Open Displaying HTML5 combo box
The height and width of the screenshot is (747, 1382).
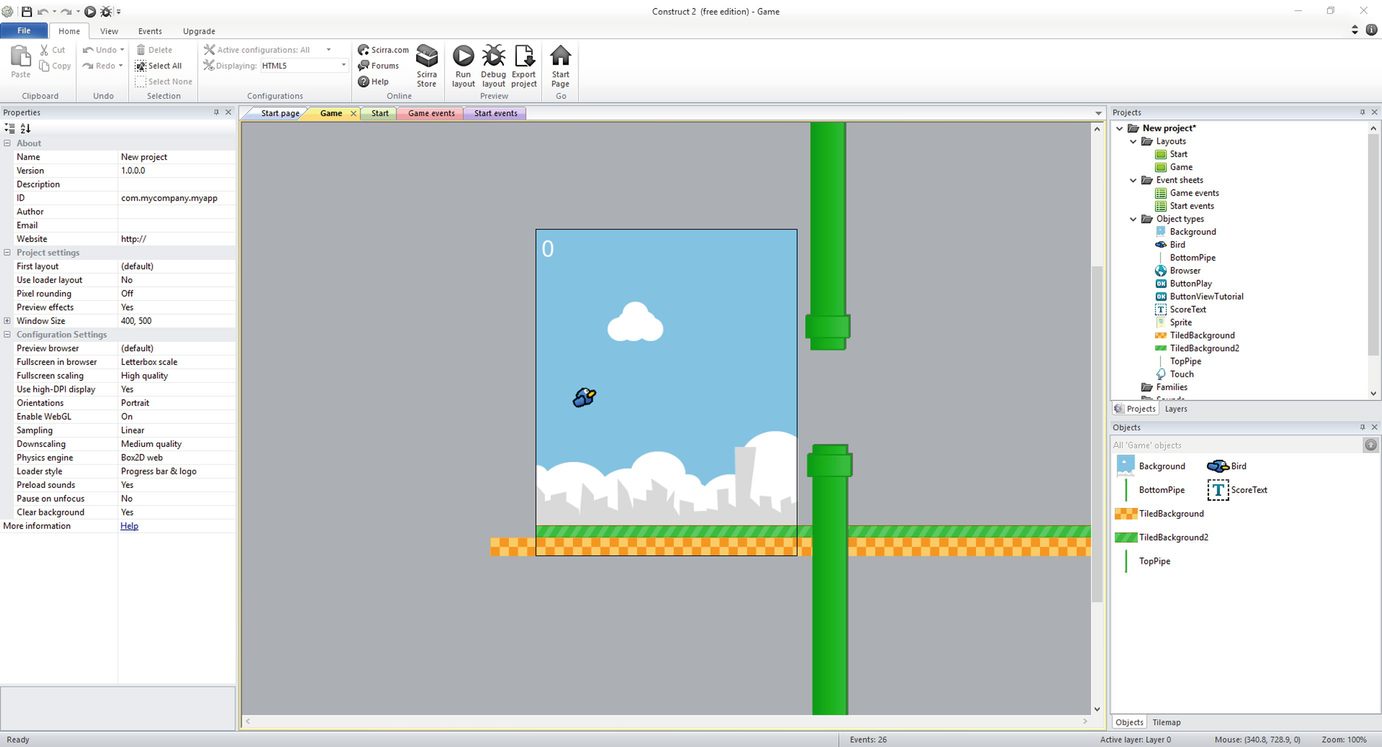point(304,66)
